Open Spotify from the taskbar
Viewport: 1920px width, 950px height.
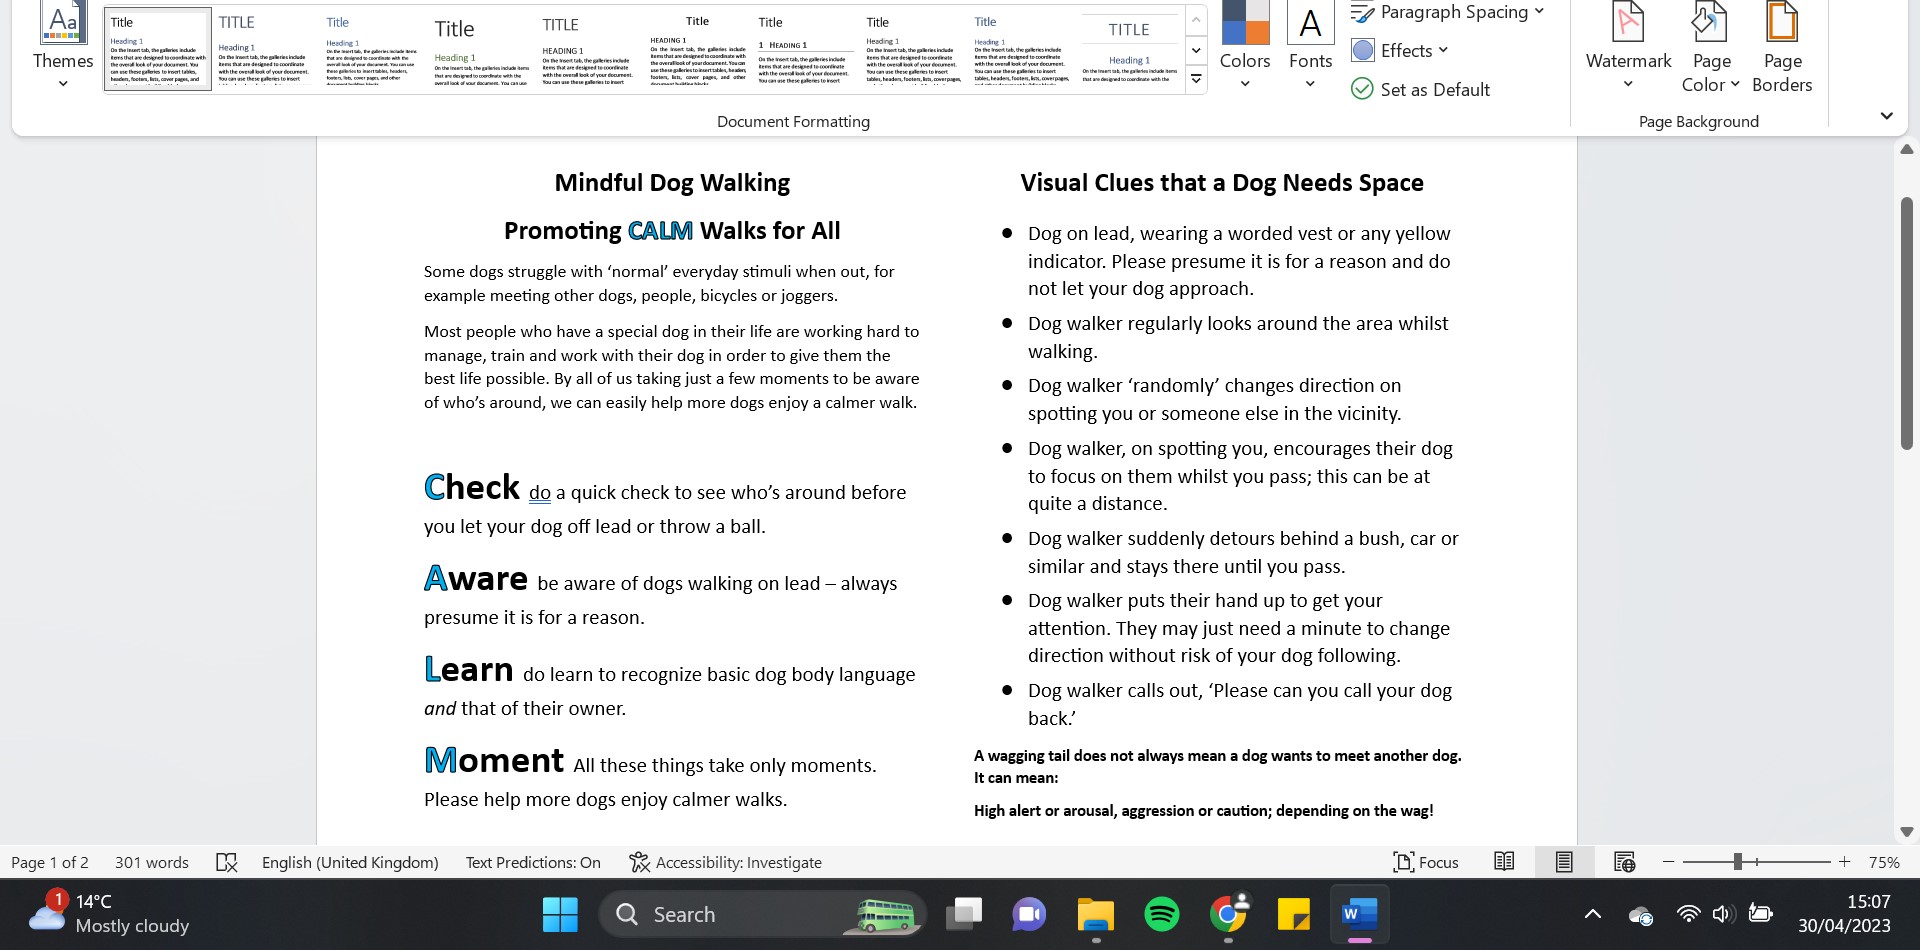(1161, 914)
